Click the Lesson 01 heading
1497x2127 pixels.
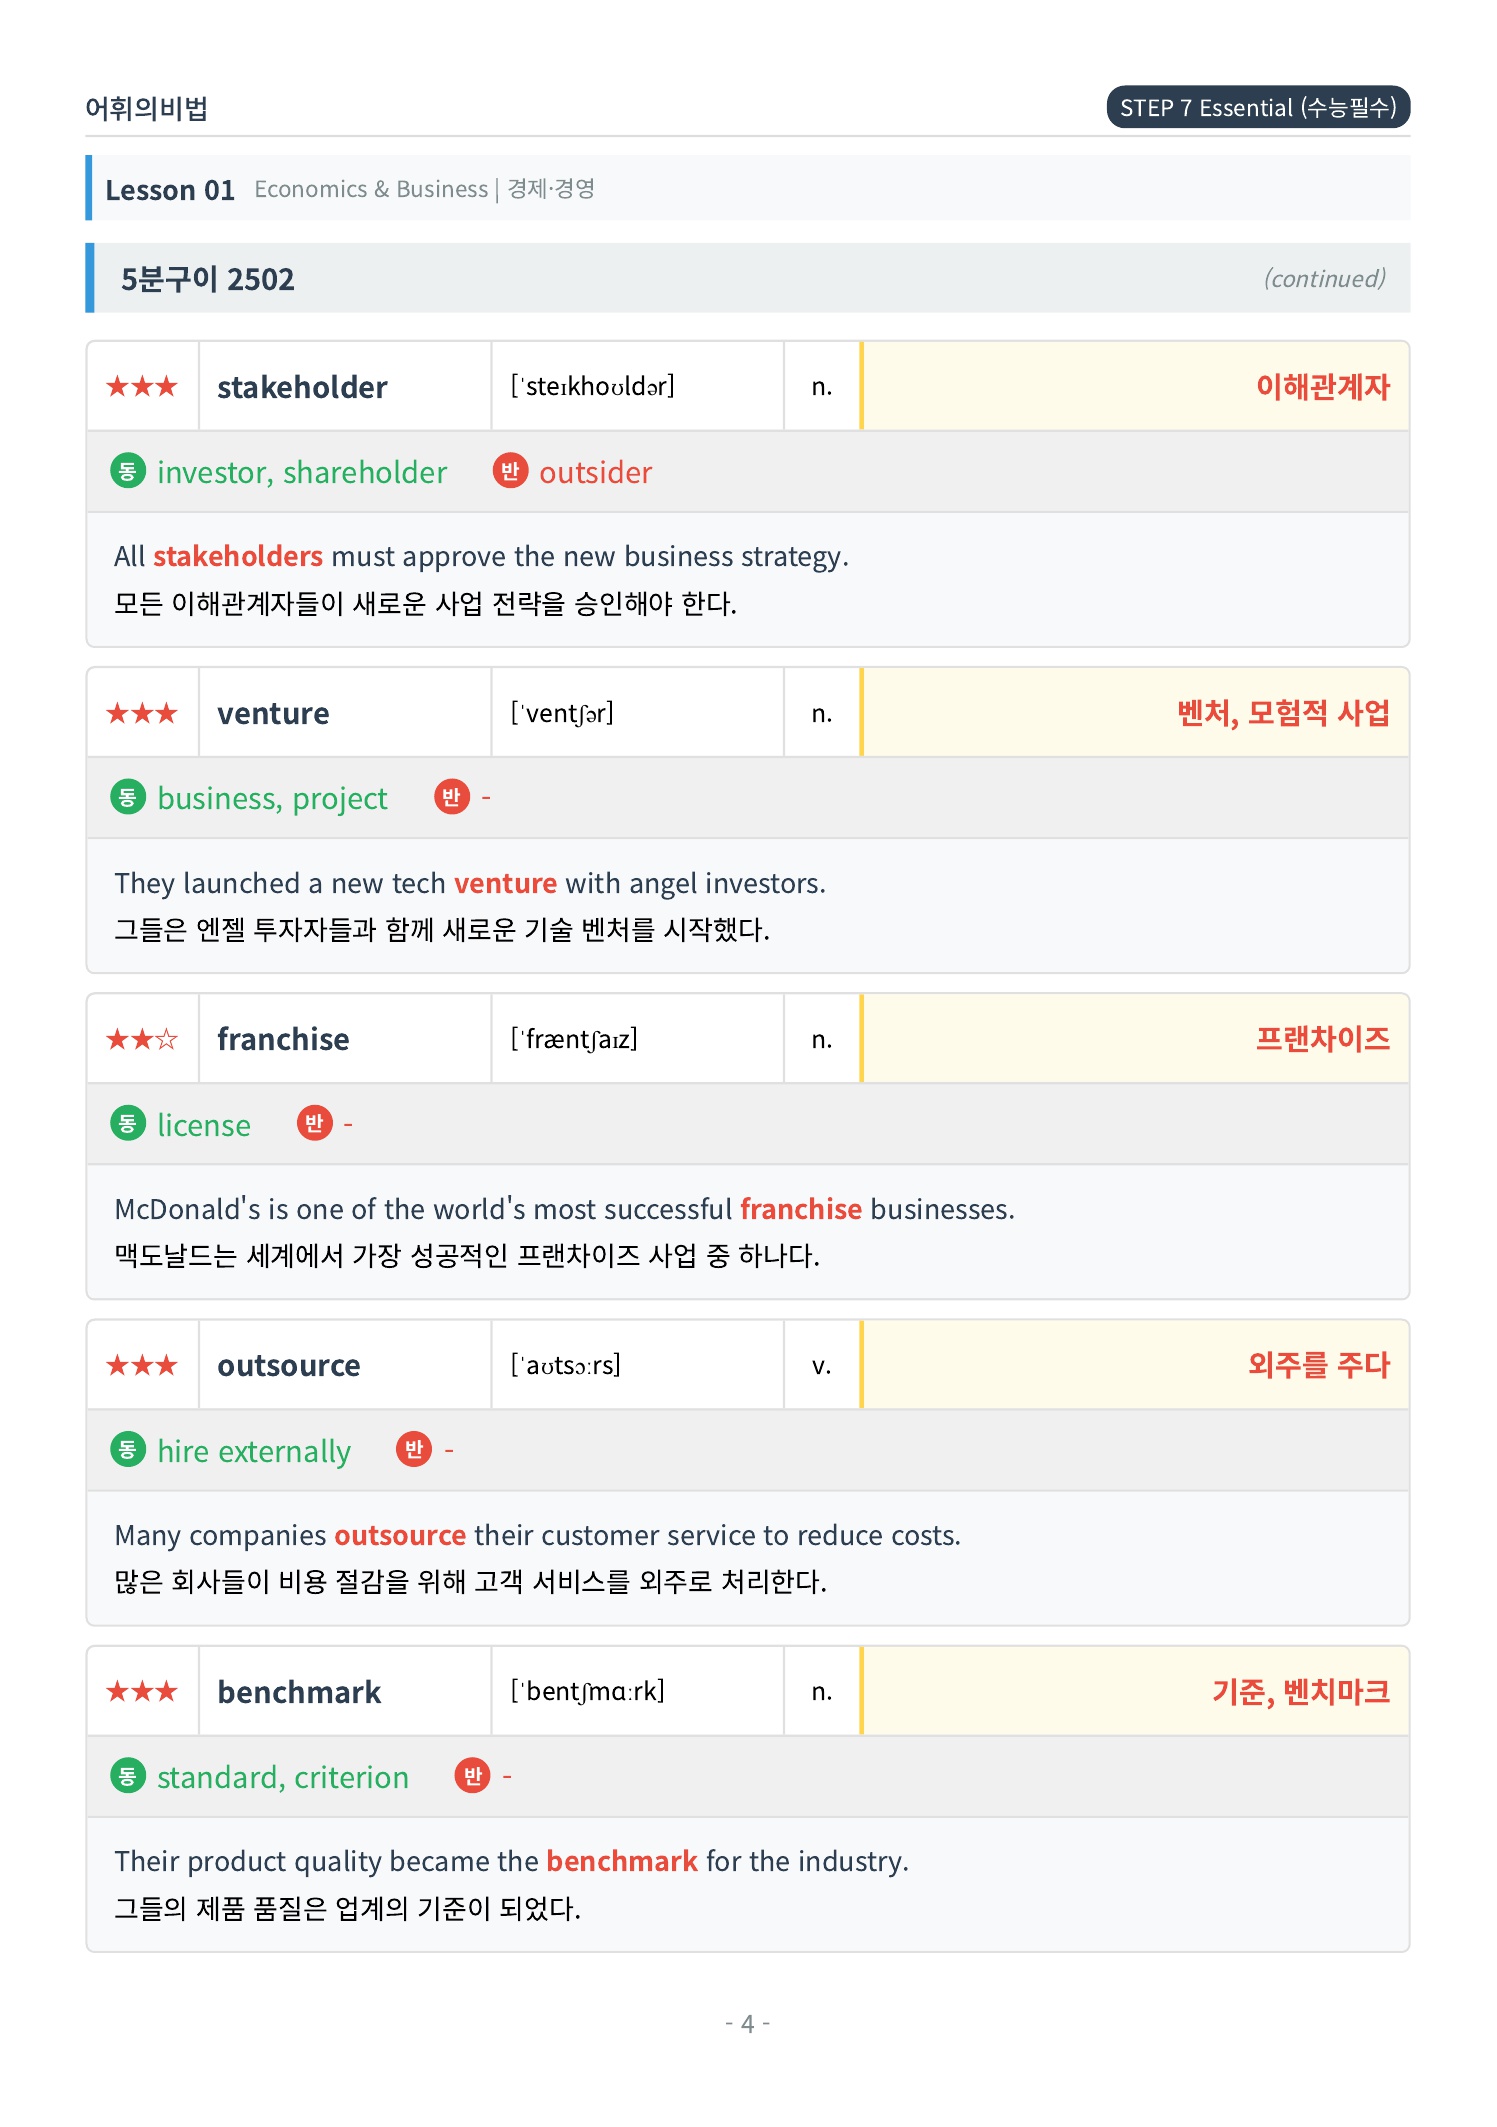170,189
